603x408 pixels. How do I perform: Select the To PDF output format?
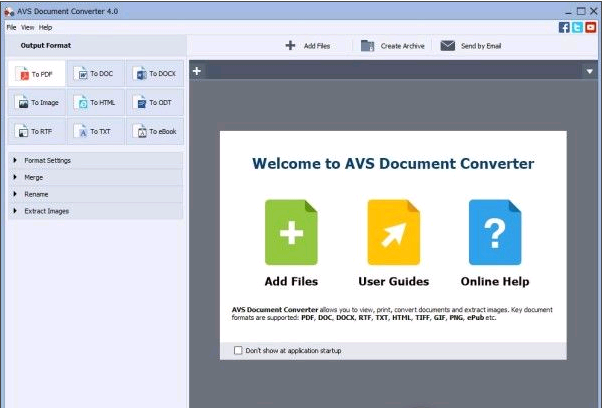click(x=37, y=73)
